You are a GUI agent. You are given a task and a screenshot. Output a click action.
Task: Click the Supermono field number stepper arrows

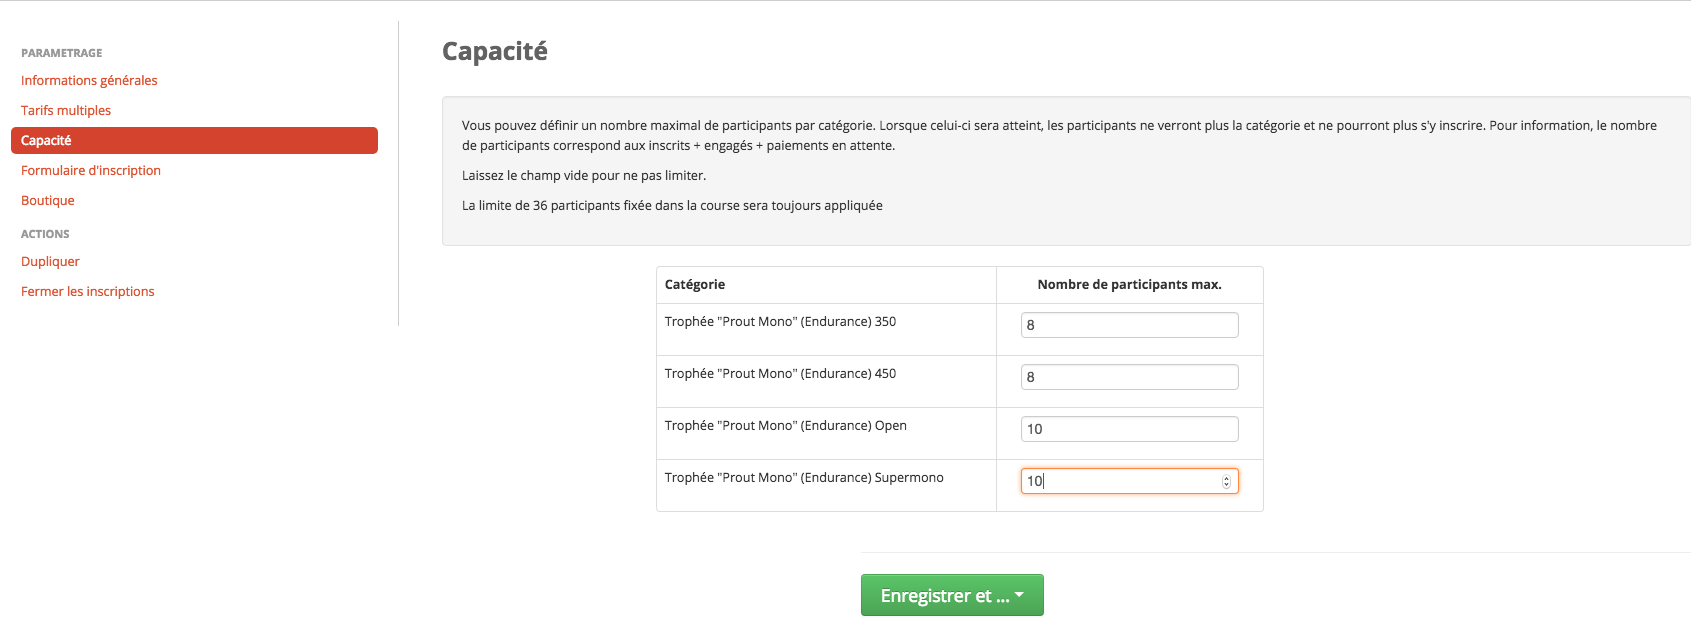[1226, 482]
